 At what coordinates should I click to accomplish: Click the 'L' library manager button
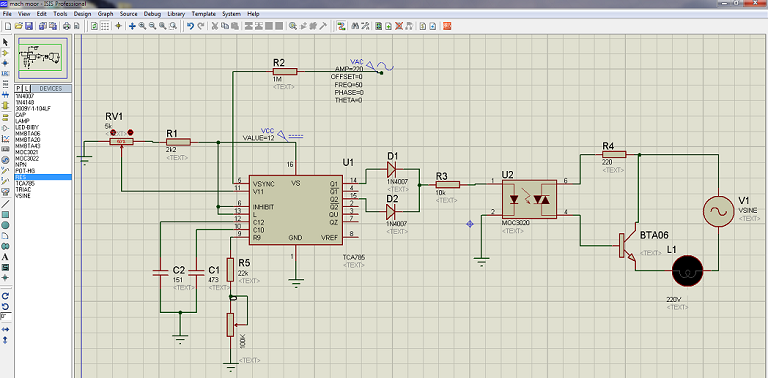25,89
